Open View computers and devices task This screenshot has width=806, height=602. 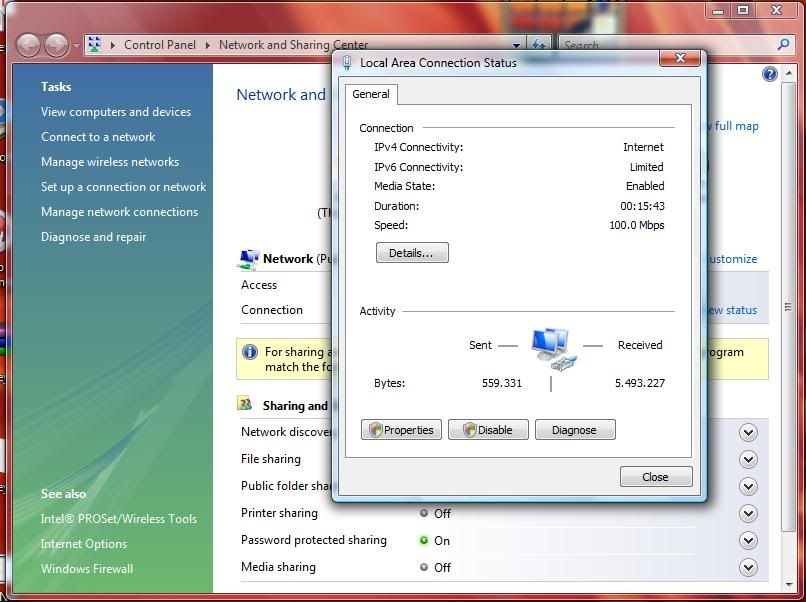click(116, 112)
